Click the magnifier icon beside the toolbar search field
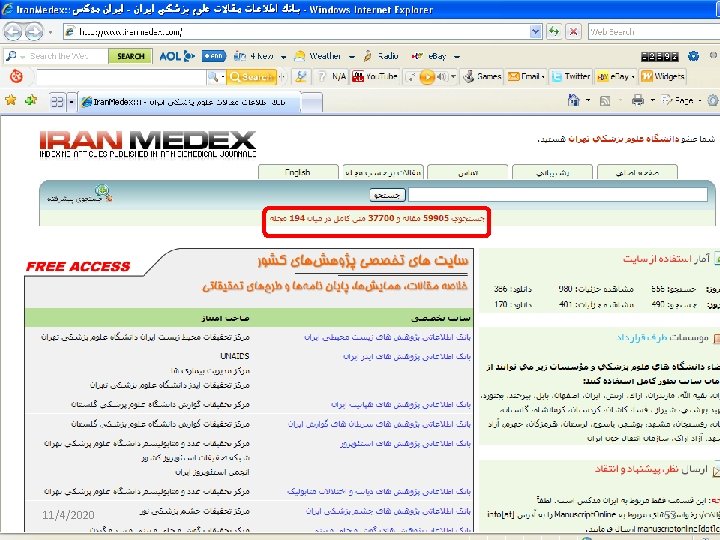The image size is (720, 540). tap(213, 77)
